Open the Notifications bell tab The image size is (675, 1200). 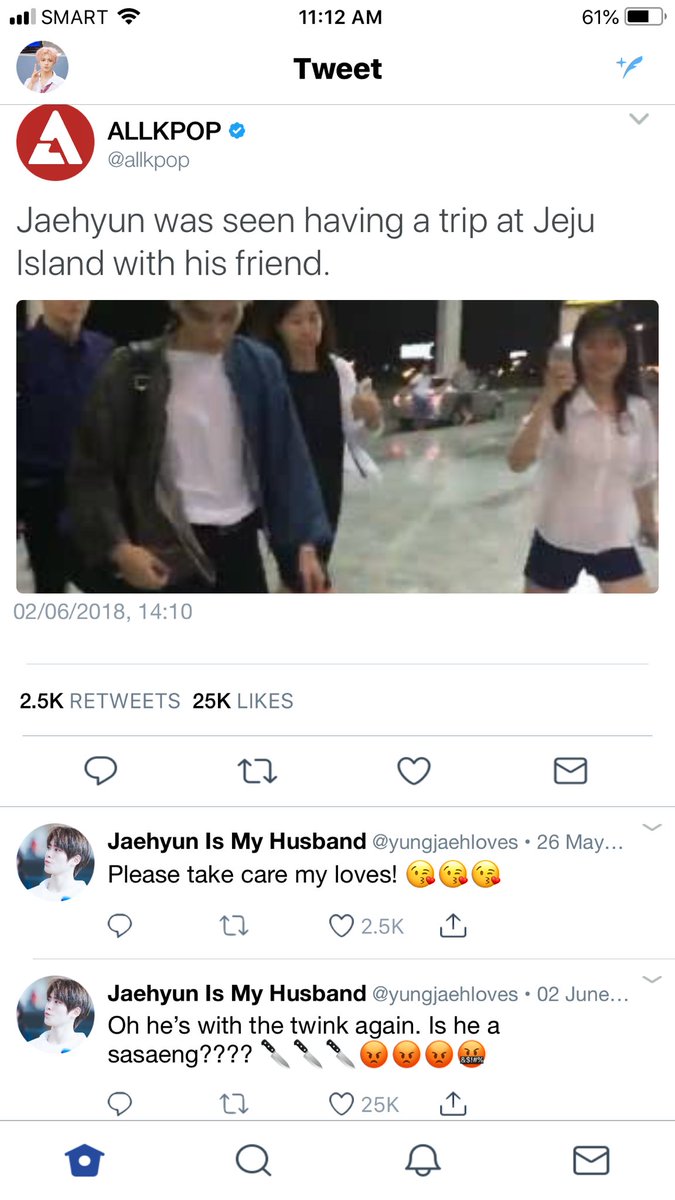[422, 1159]
